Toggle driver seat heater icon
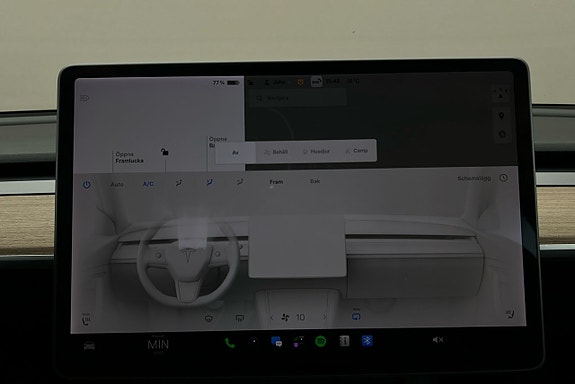The height and width of the screenshot is (384, 575). point(86,320)
